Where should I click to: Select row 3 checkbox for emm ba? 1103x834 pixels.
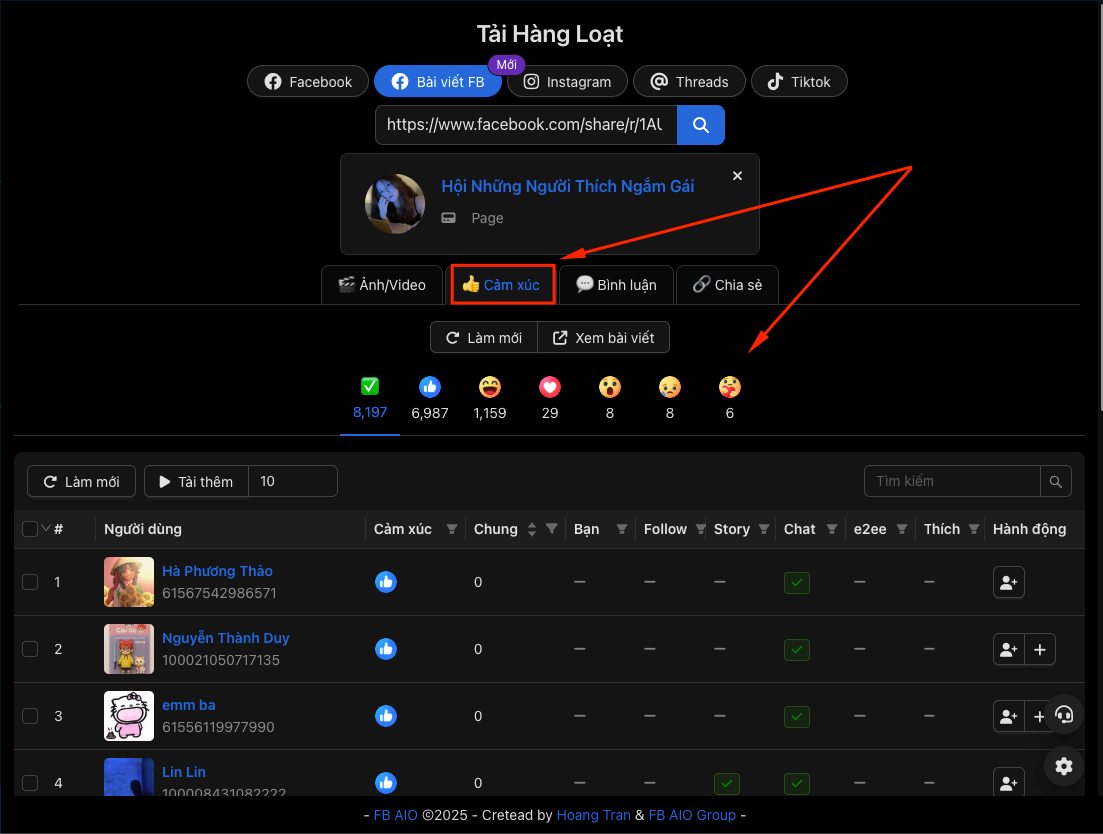30,716
